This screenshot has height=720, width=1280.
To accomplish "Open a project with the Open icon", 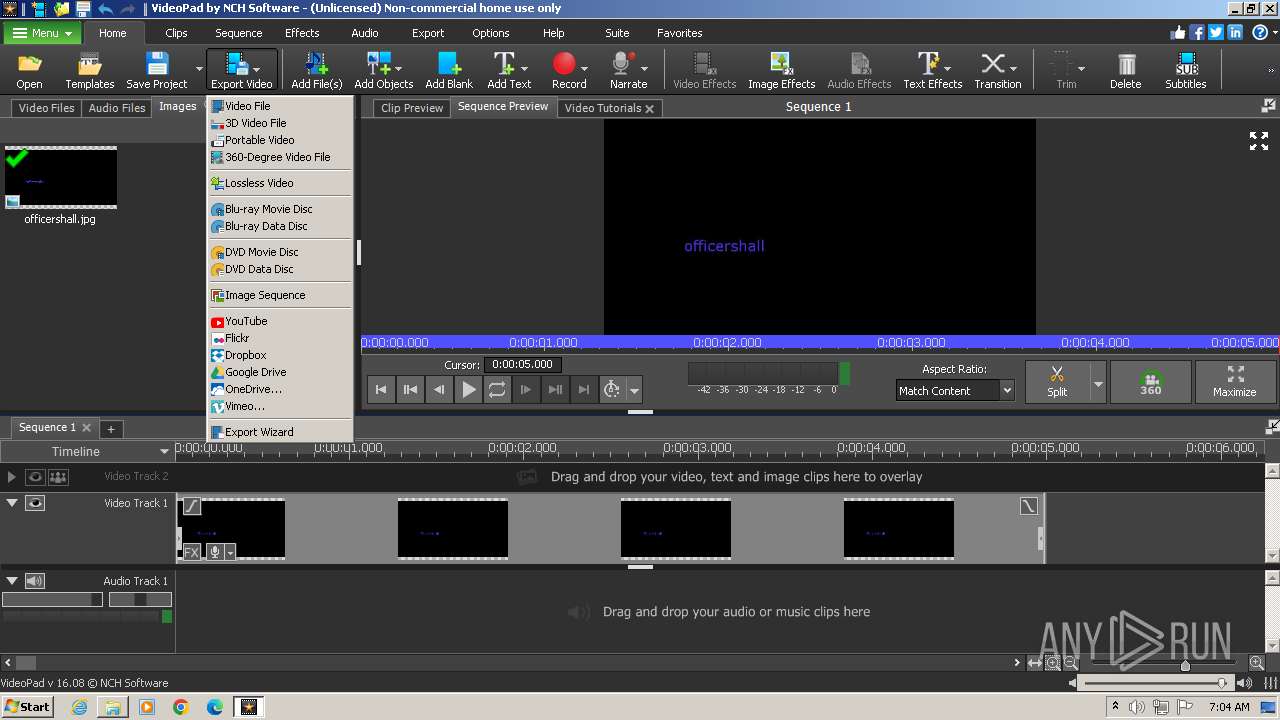I will coord(29,70).
